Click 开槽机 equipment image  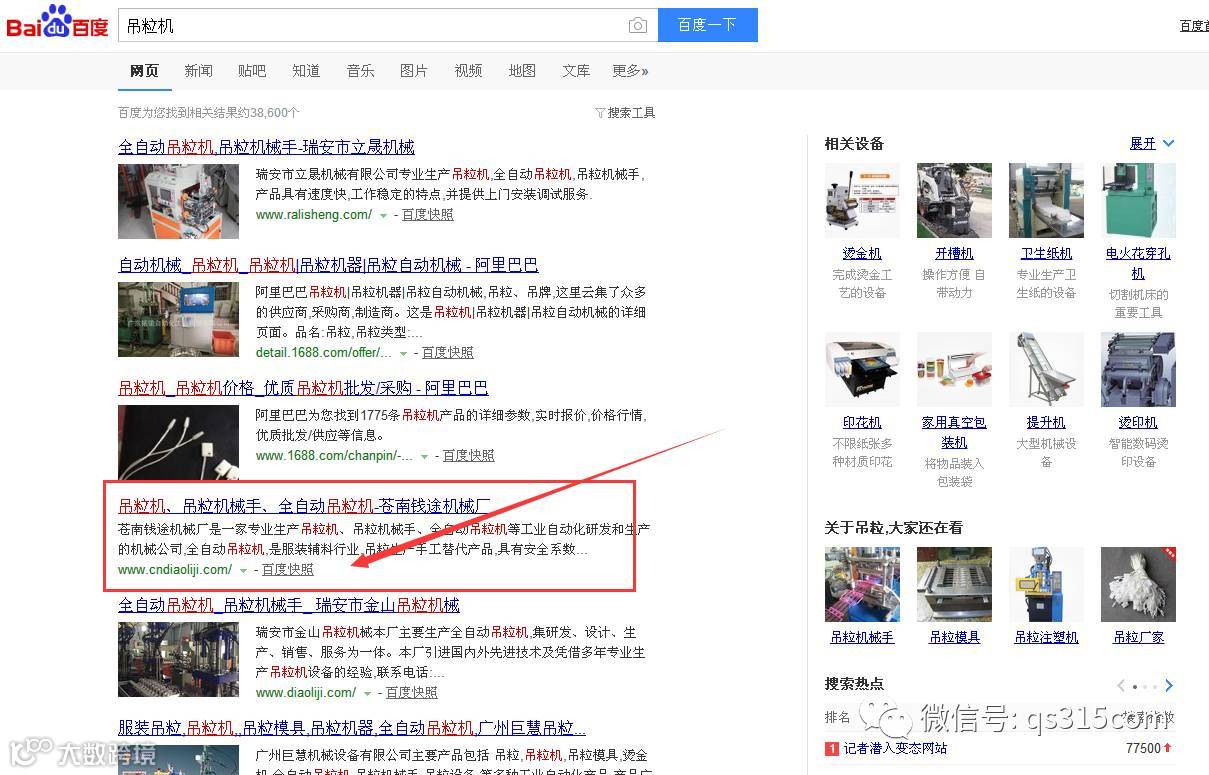pos(954,200)
